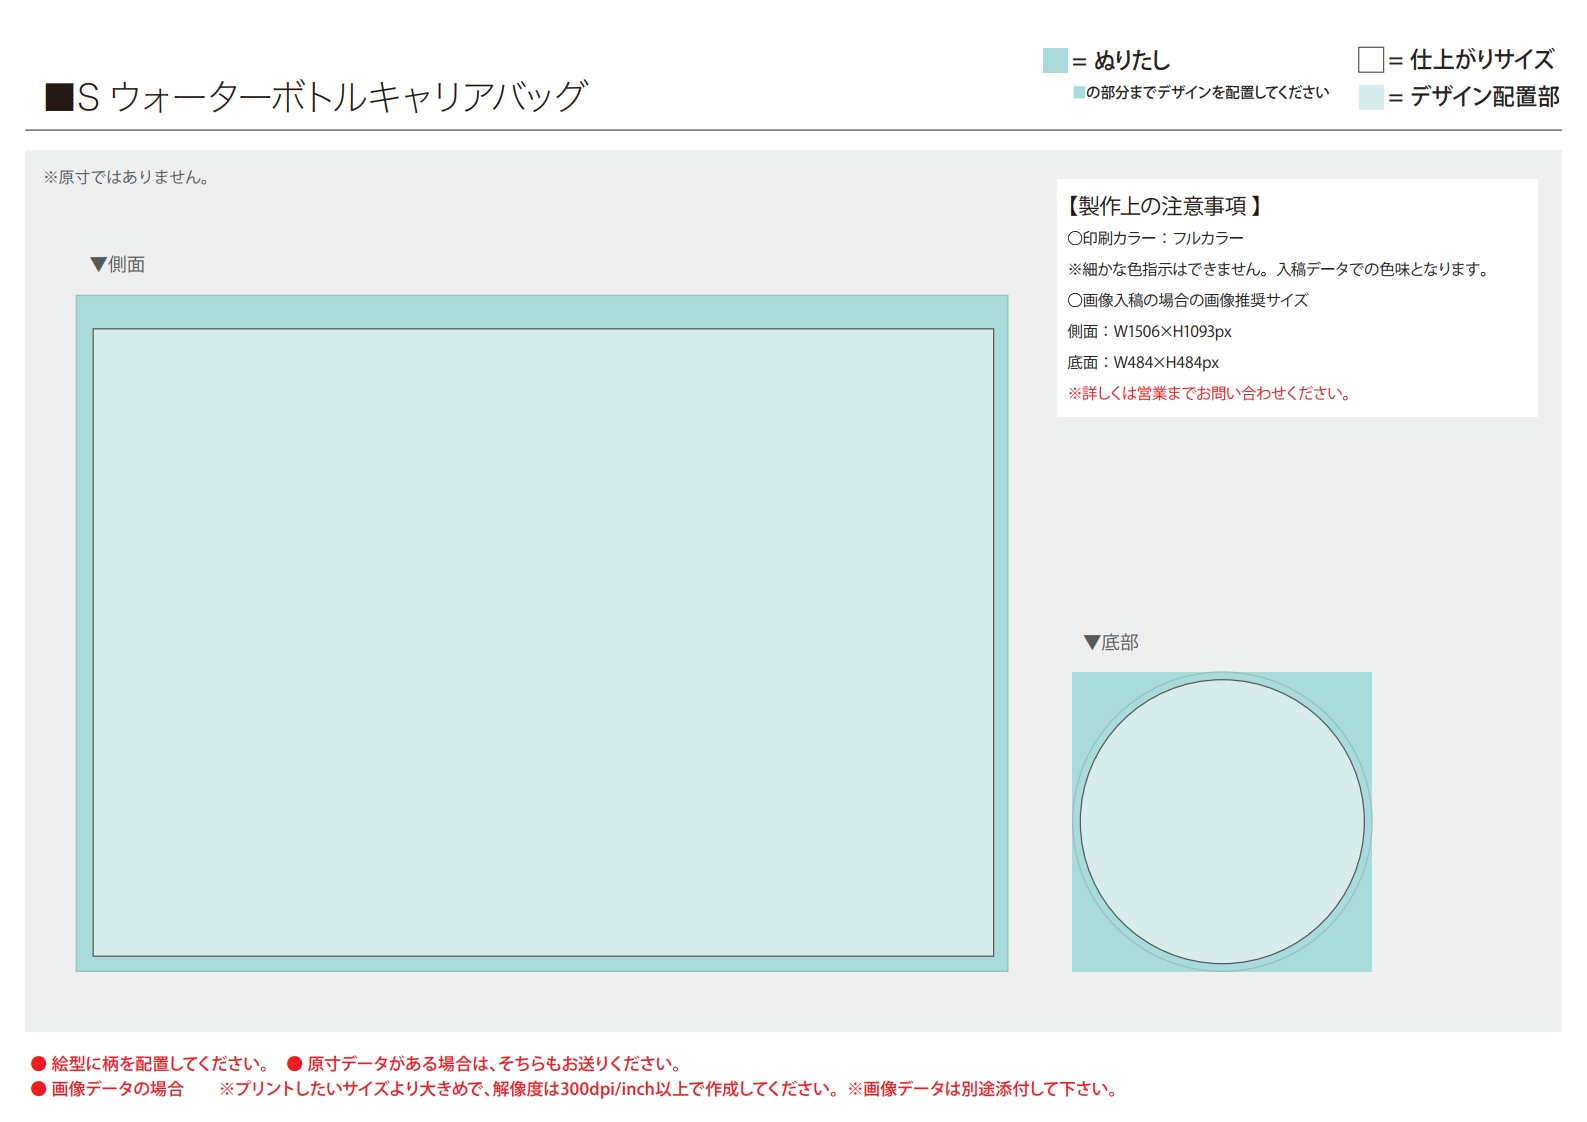
Task: Click the heading '【製作上の注意事項】'
Action: [x=1162, y=206]
